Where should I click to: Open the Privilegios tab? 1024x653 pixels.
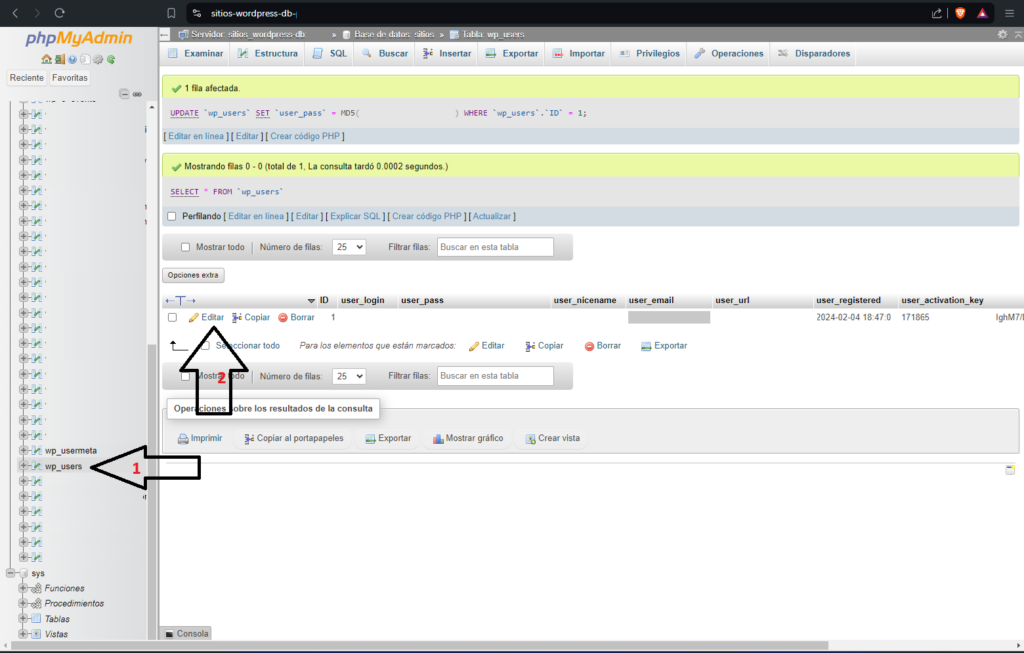tap(650, 53)
